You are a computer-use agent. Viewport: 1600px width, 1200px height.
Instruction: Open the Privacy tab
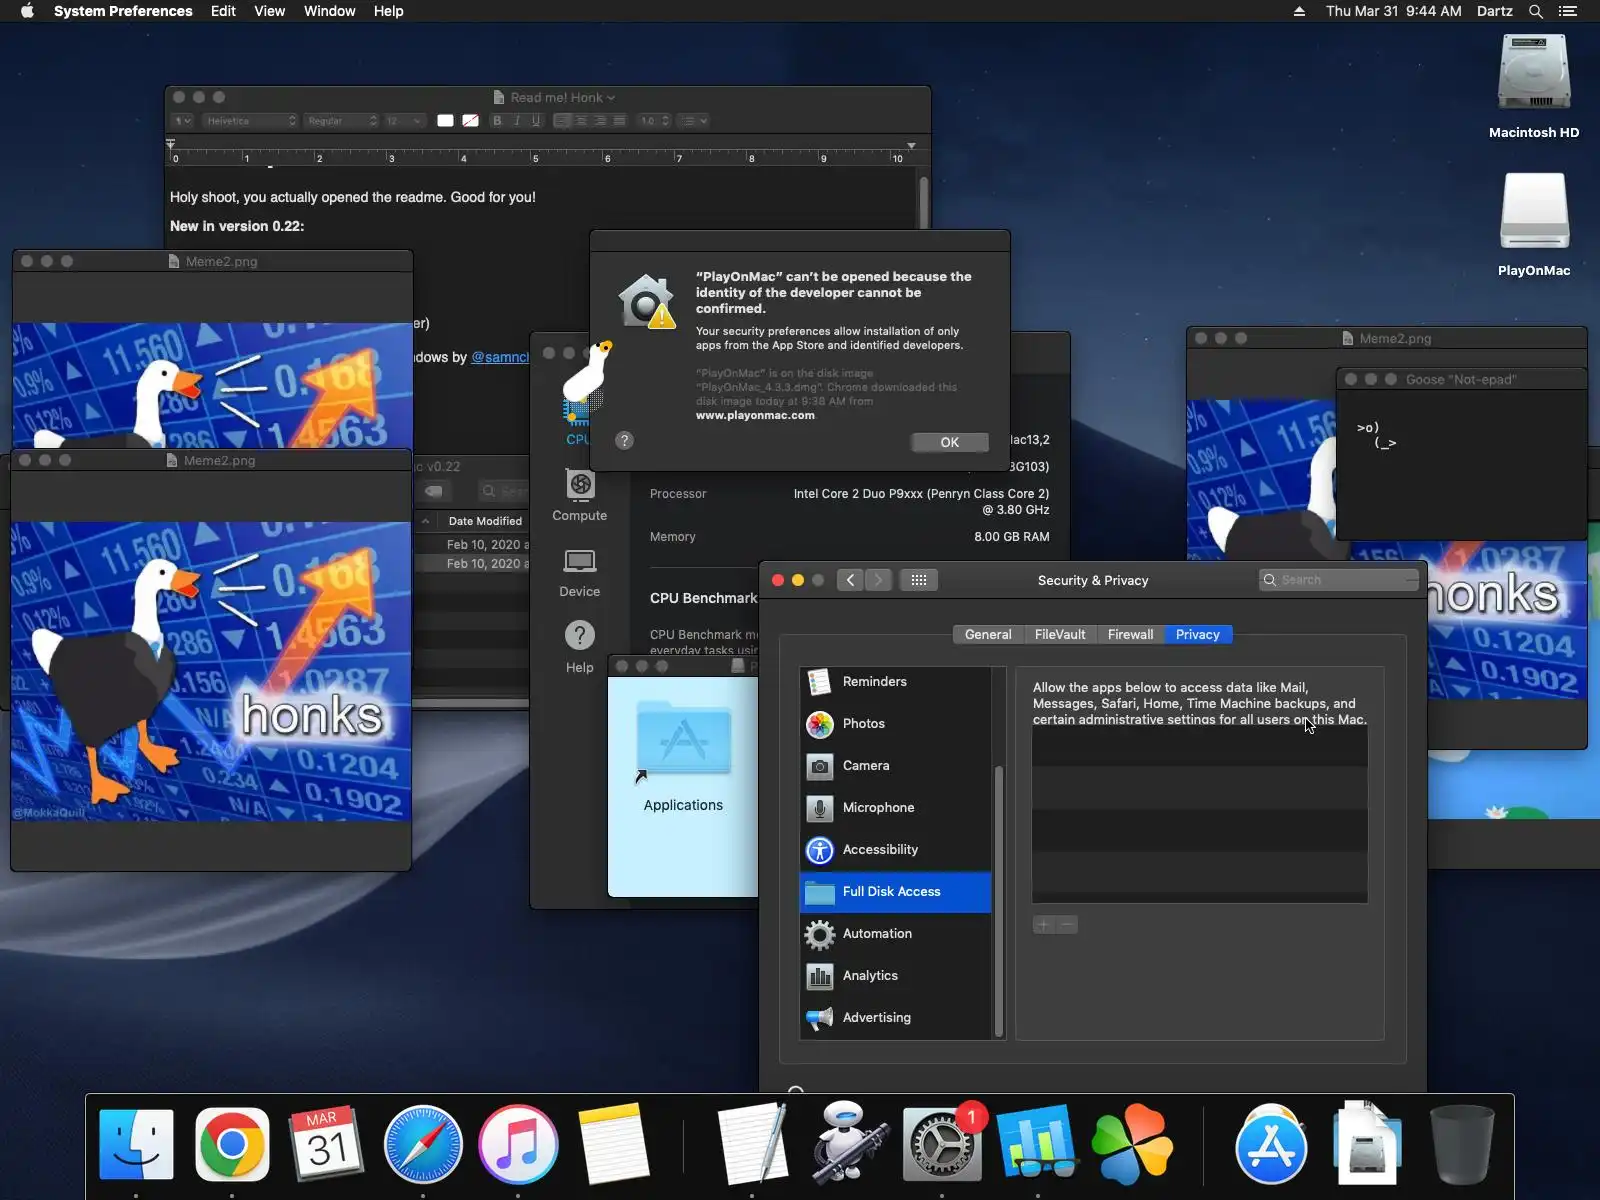point(1198,634)
